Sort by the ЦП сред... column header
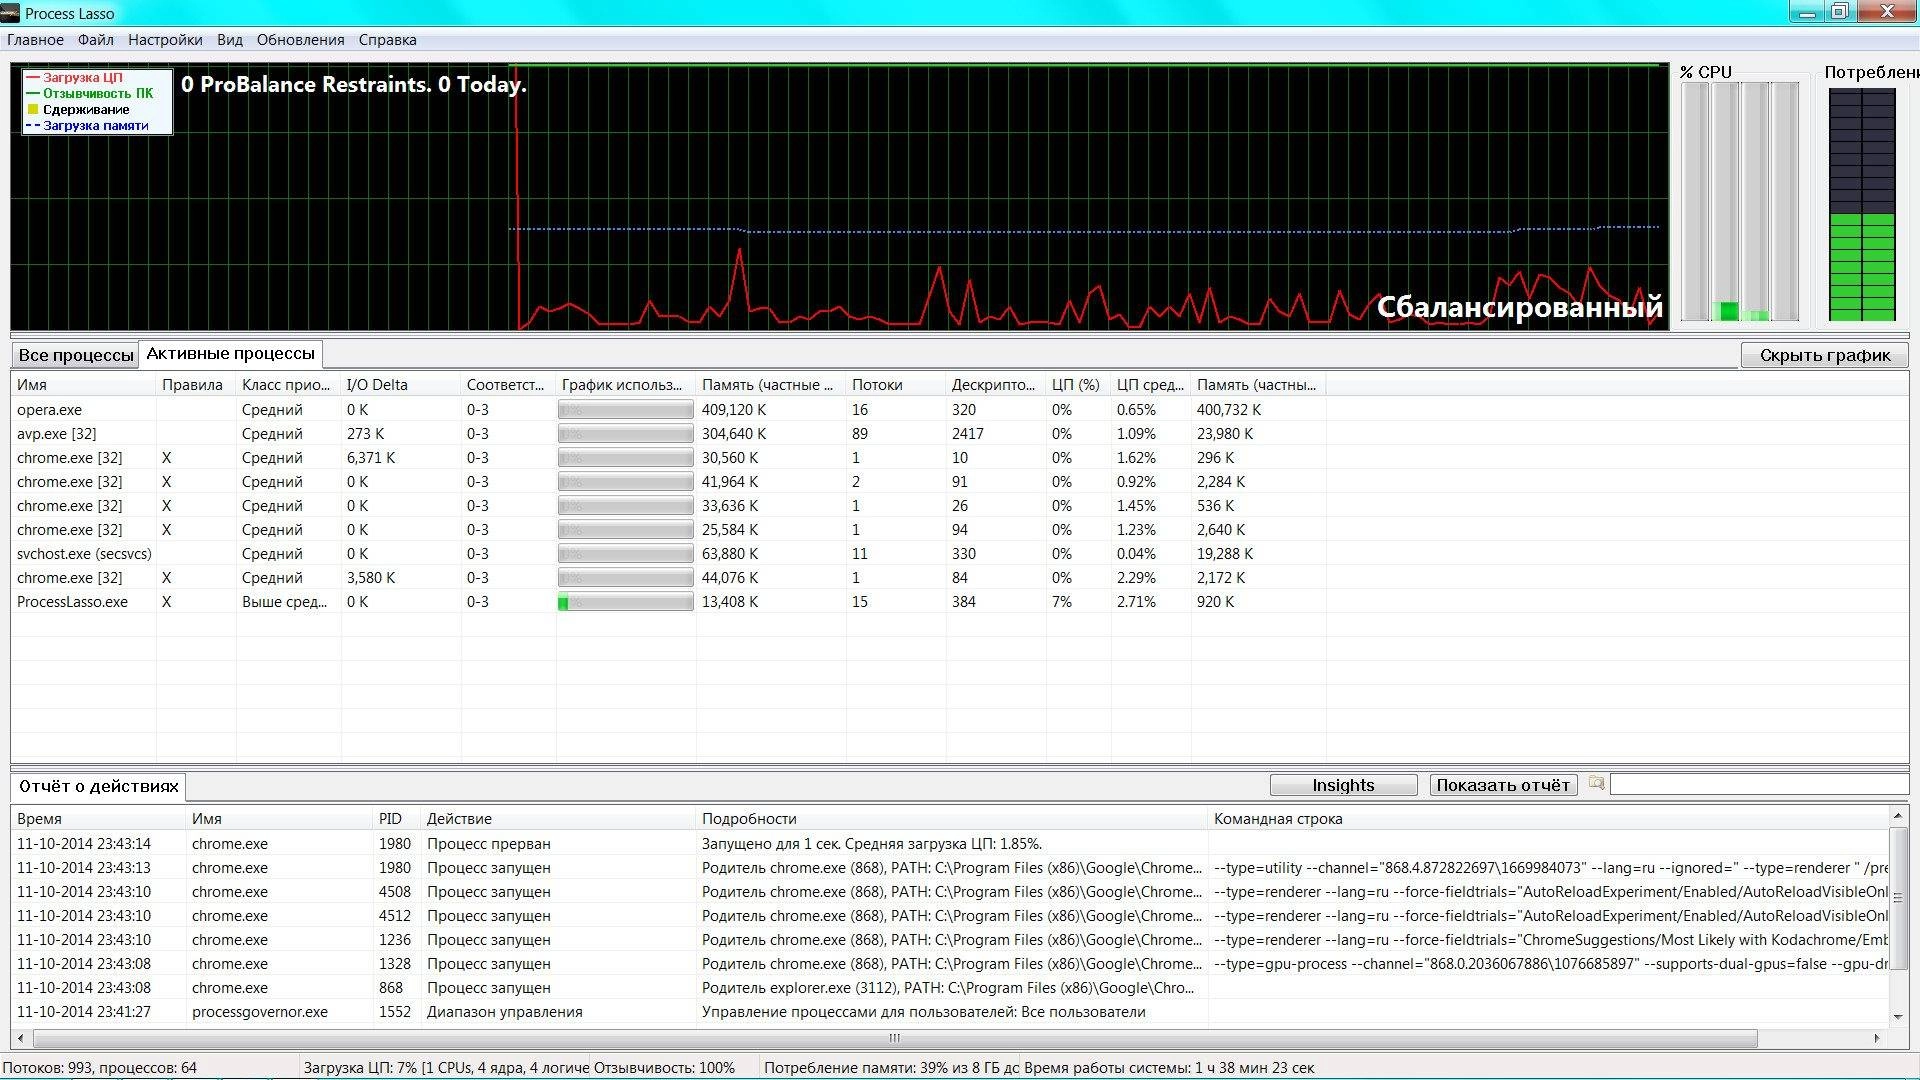 pos(1151,385)
